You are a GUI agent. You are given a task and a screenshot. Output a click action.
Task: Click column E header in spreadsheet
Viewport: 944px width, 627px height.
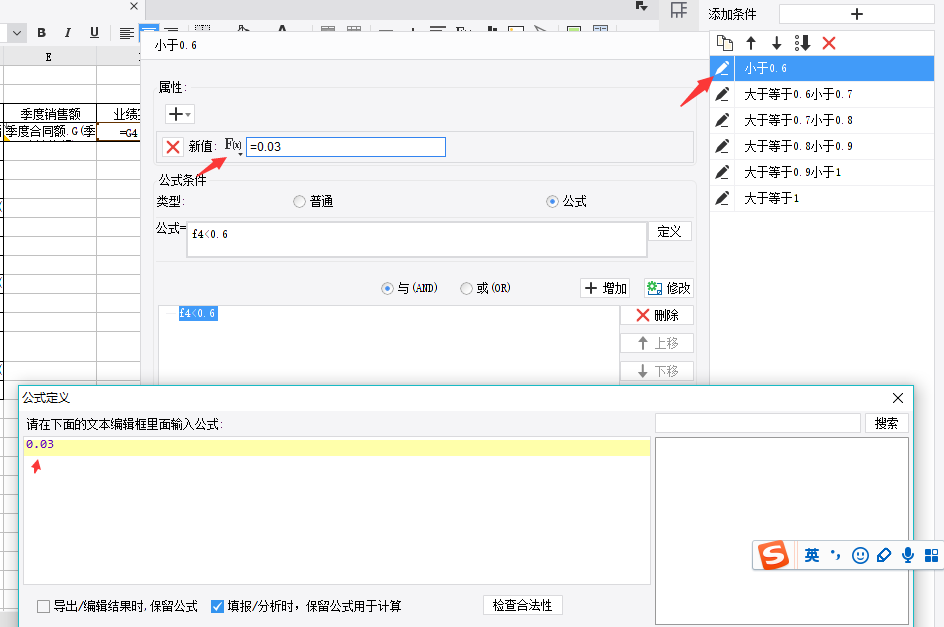click(49, 57)
